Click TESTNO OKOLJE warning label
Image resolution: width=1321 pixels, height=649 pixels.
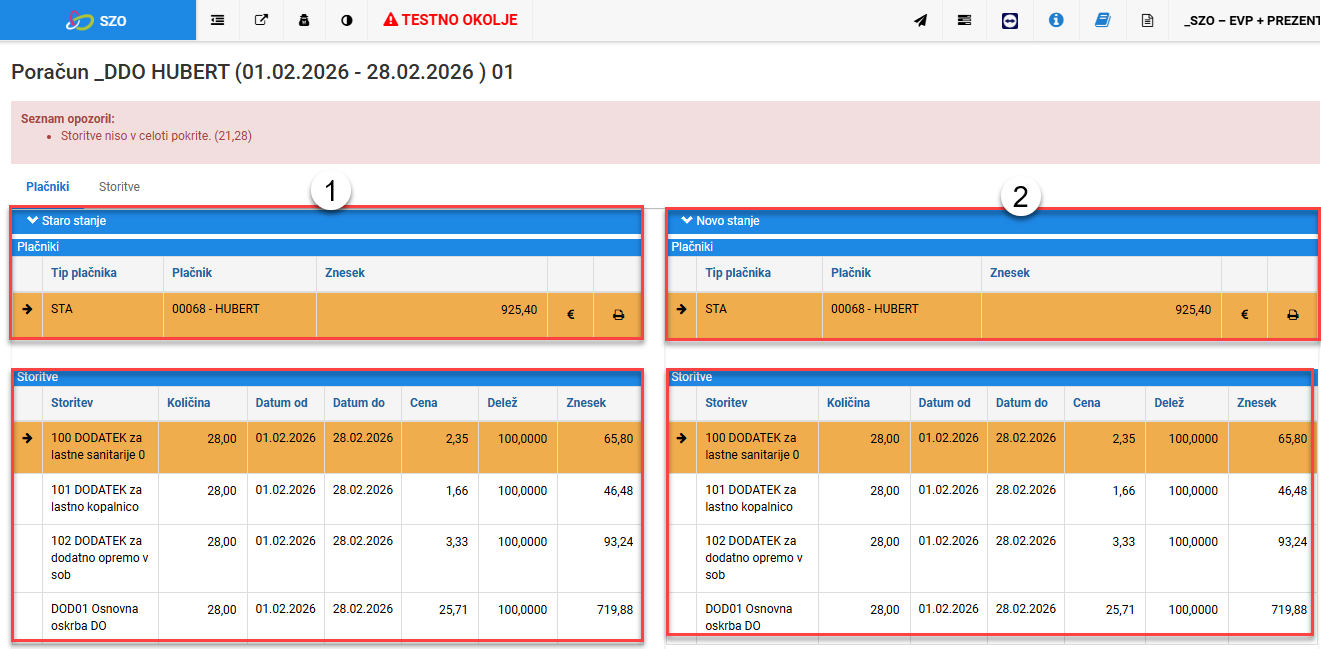pos(450,20)
